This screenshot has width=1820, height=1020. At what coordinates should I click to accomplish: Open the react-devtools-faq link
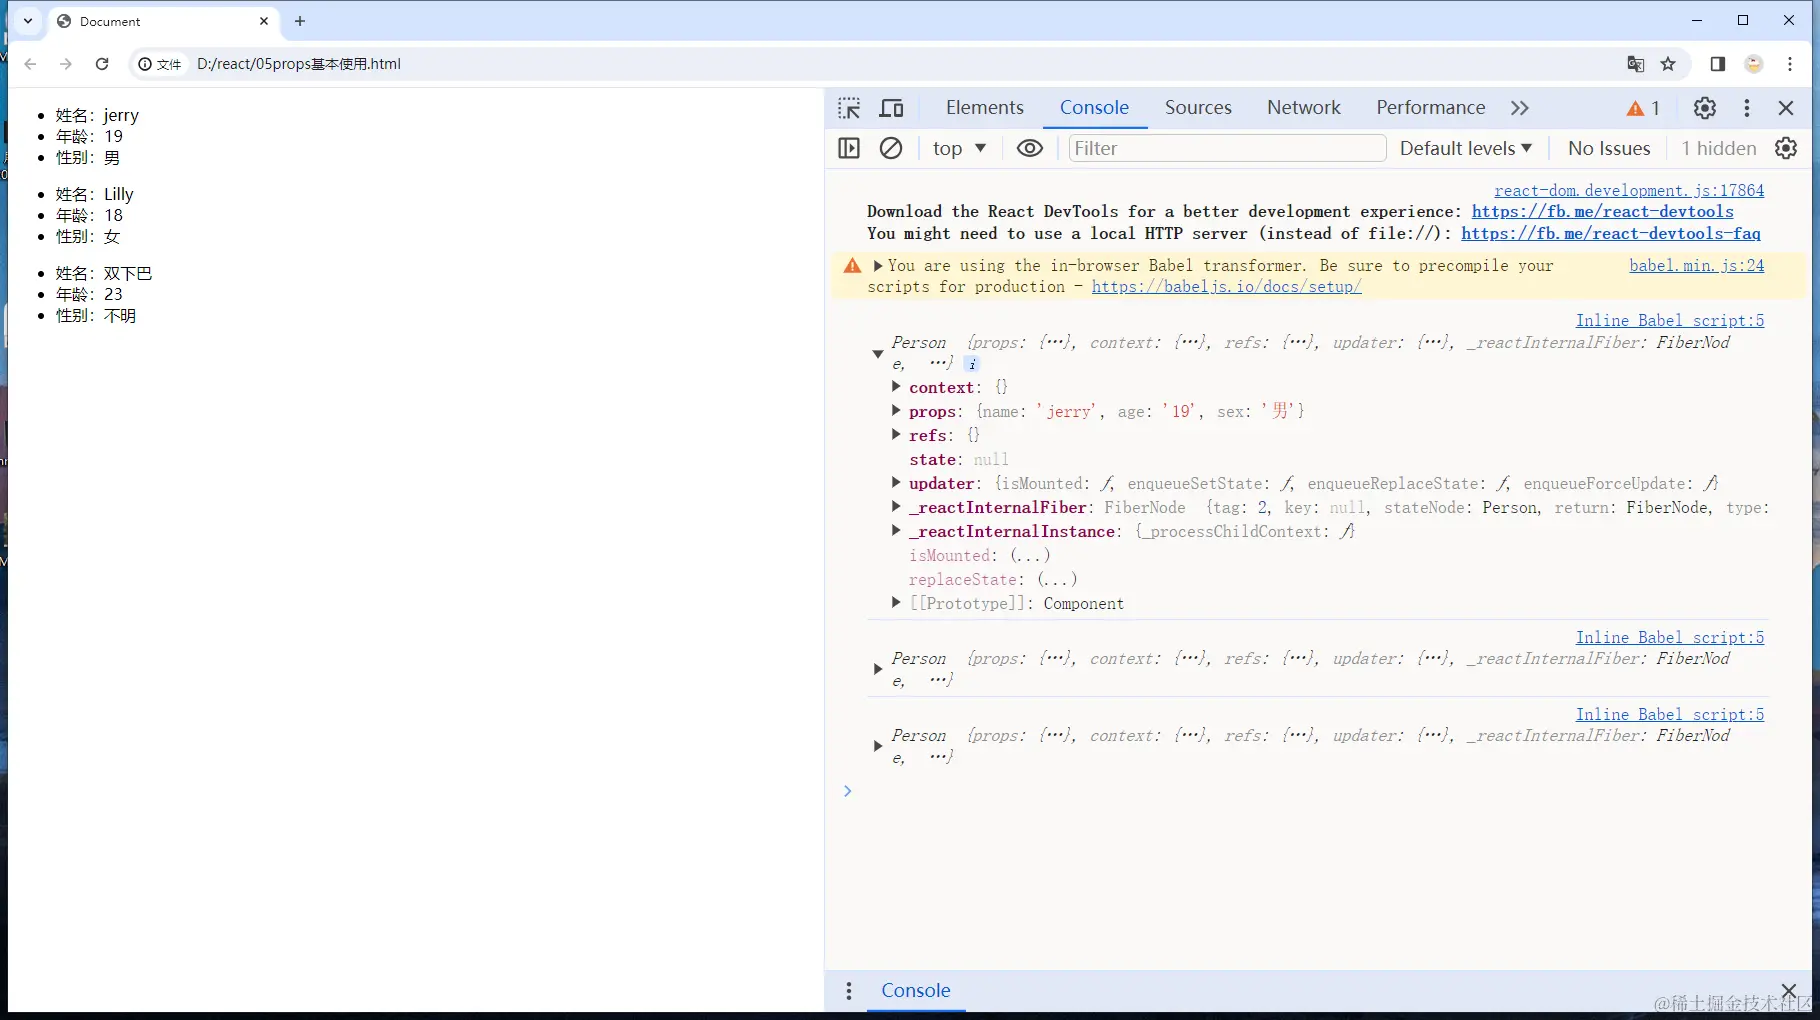(1610, 233)
